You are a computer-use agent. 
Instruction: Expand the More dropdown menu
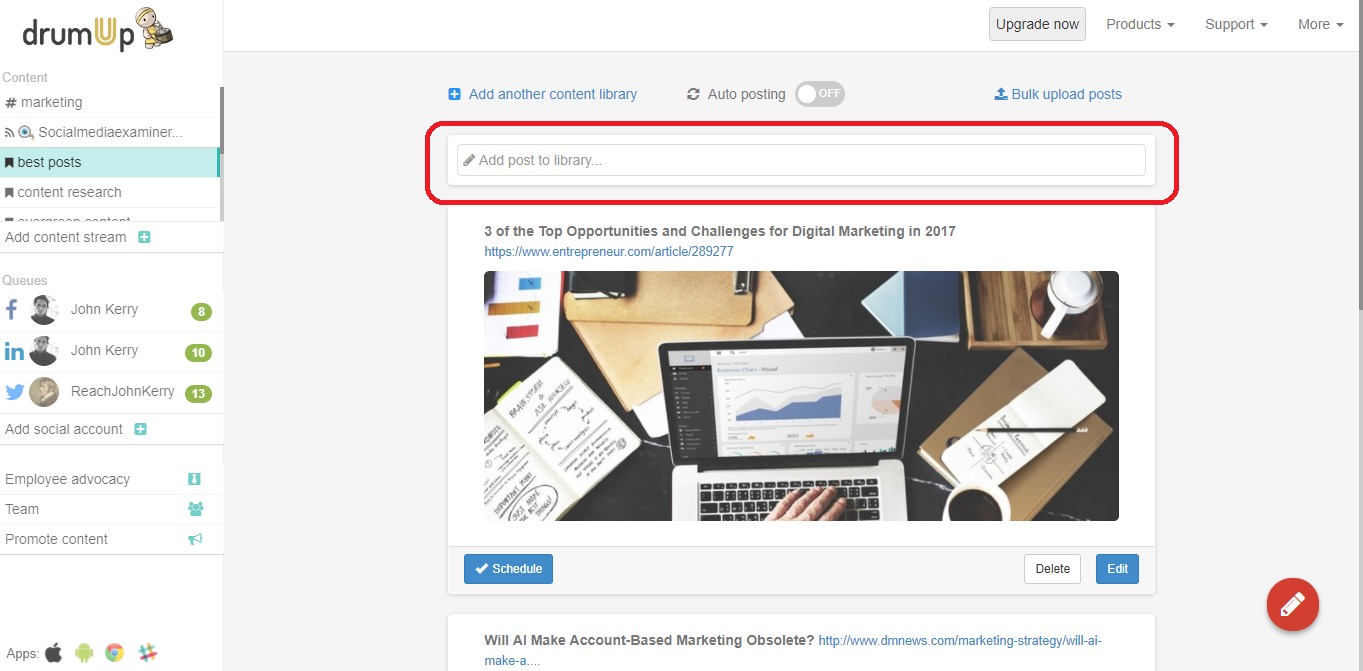click(1320, 24)
